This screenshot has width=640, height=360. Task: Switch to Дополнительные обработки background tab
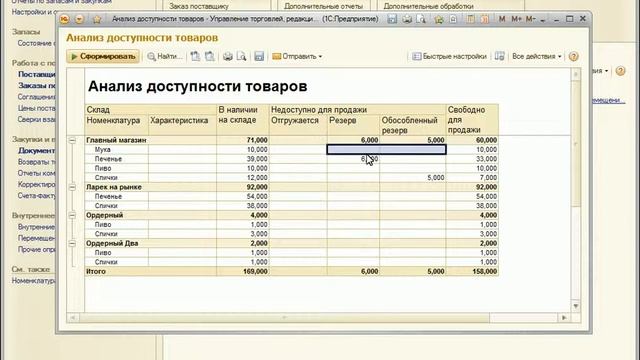(x=428, y=6)
